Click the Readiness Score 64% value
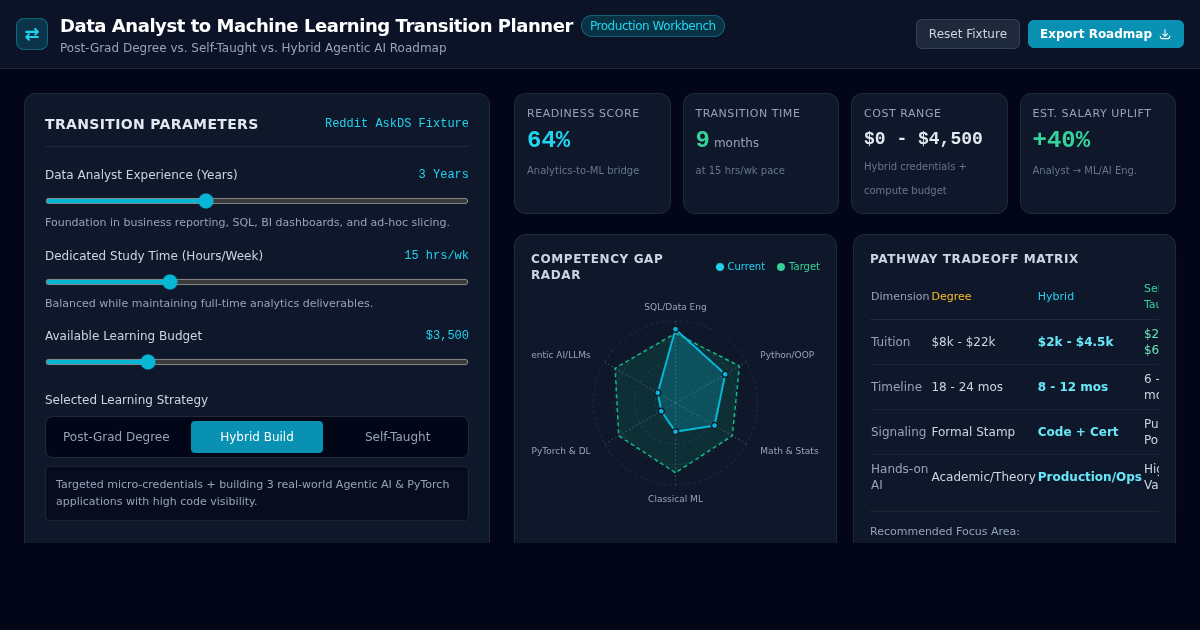This screenshot has height=630, width=1200. [549, 140]
